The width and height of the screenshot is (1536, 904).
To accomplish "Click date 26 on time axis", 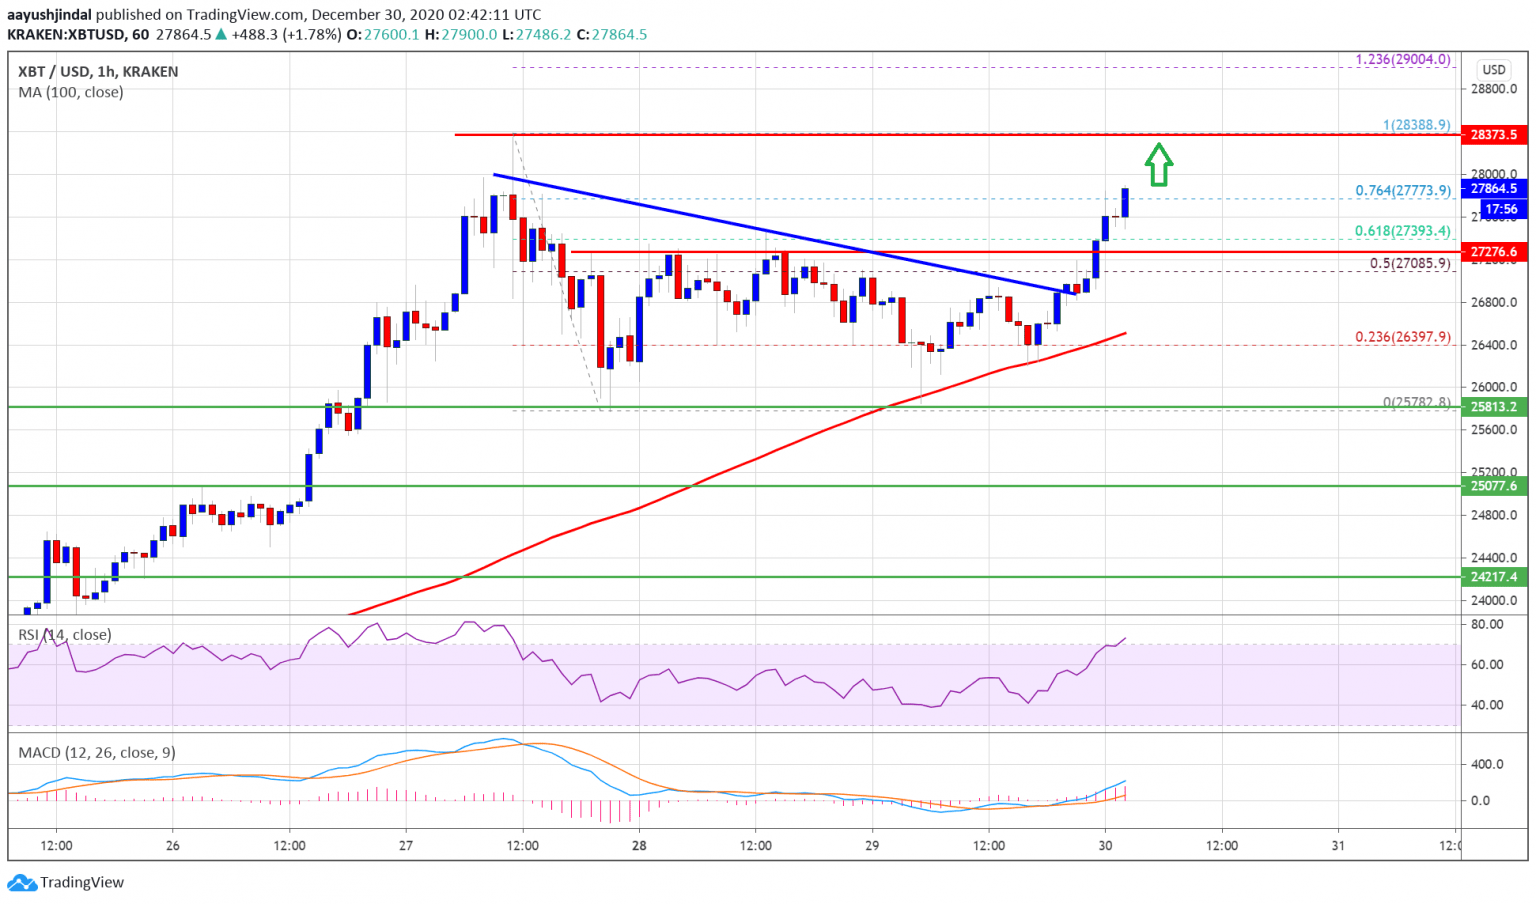I will tap(173, 846).
